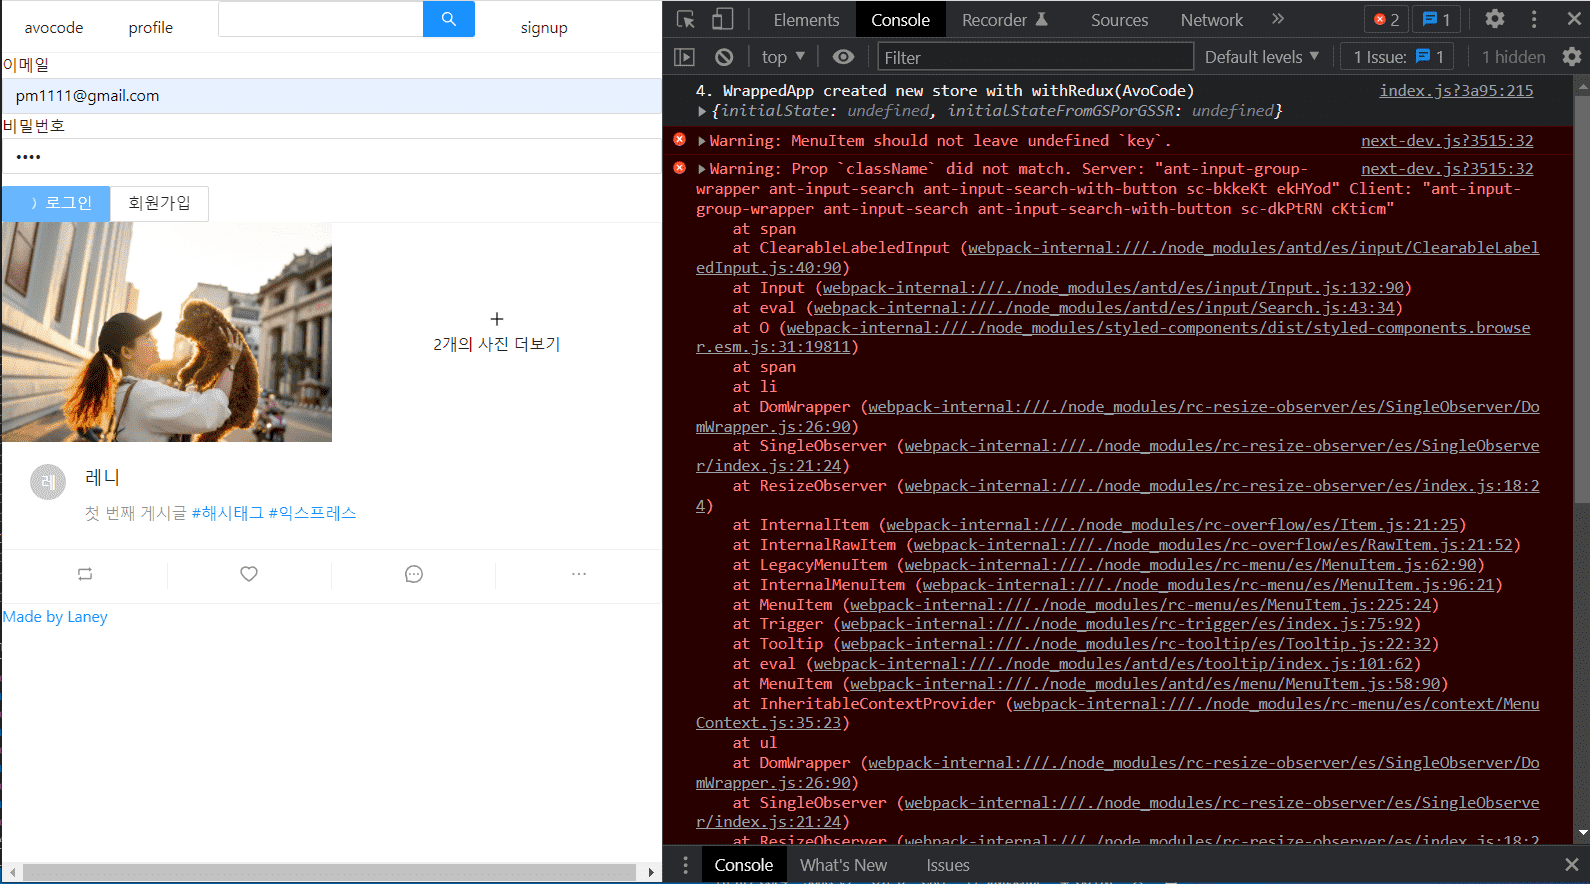Open the index.js?3a95:215 source link

(x=1456, y=91)
